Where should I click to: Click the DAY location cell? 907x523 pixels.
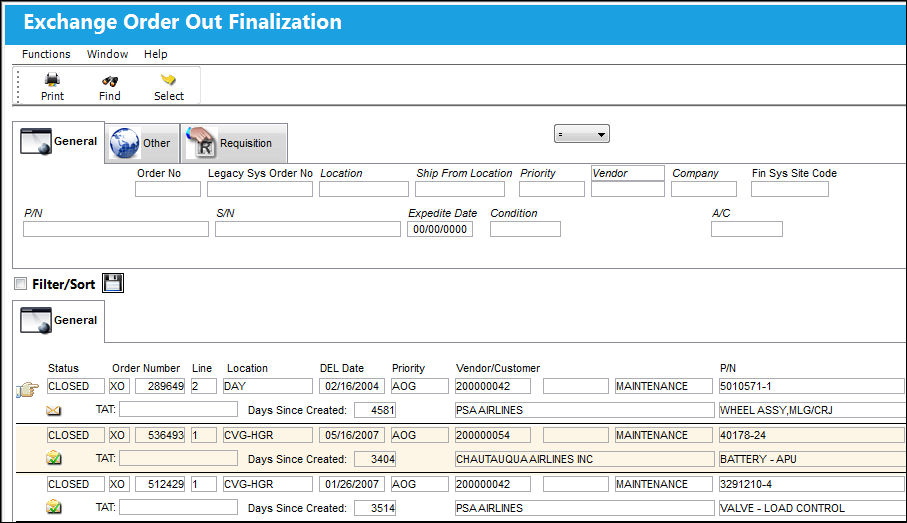coord(268,386)
